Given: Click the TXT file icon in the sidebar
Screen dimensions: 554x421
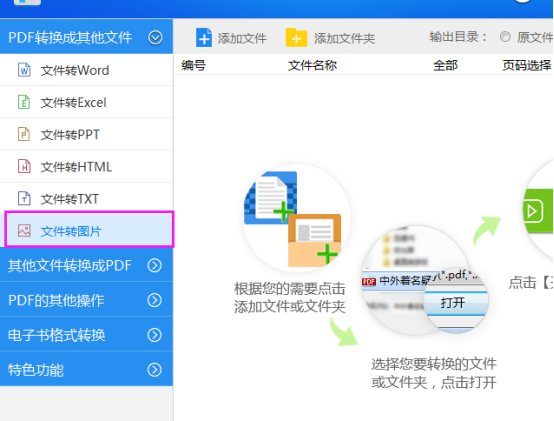Looking at the screenshot, I should [x=24, y=198].
